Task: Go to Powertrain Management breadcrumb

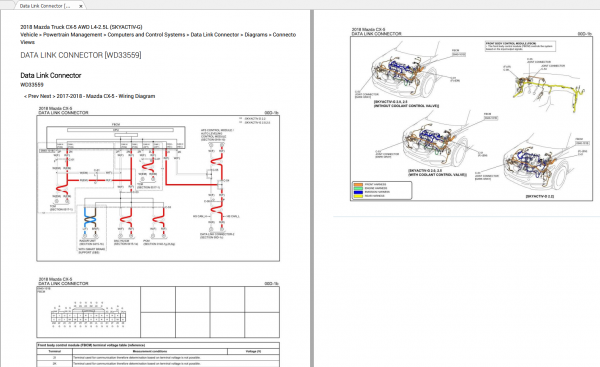Action: 73,35
